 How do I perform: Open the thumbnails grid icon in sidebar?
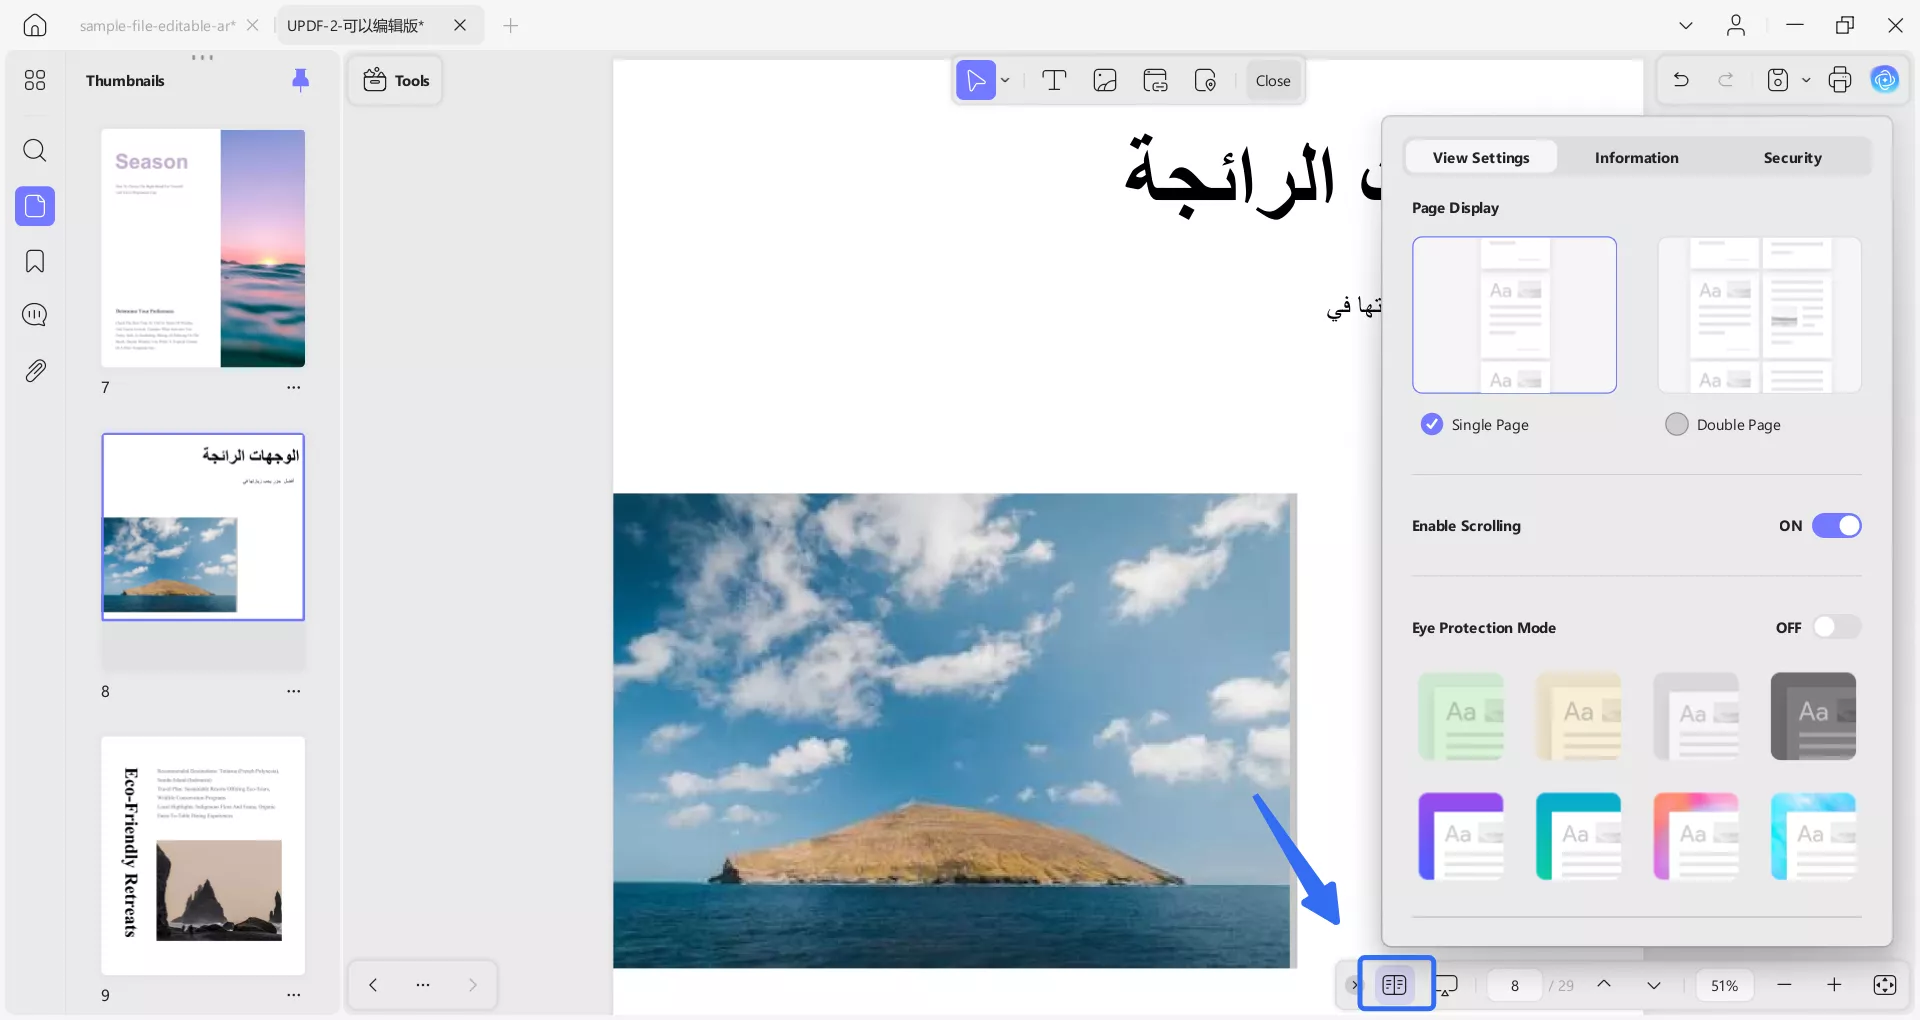point(35,80)
